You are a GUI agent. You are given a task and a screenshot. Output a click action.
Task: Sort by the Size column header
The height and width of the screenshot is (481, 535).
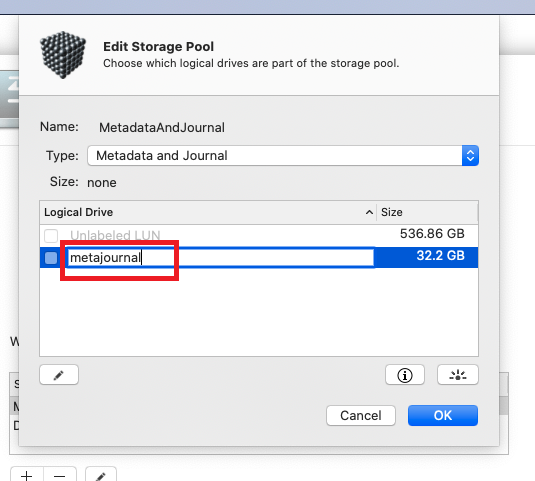(427, 212)
